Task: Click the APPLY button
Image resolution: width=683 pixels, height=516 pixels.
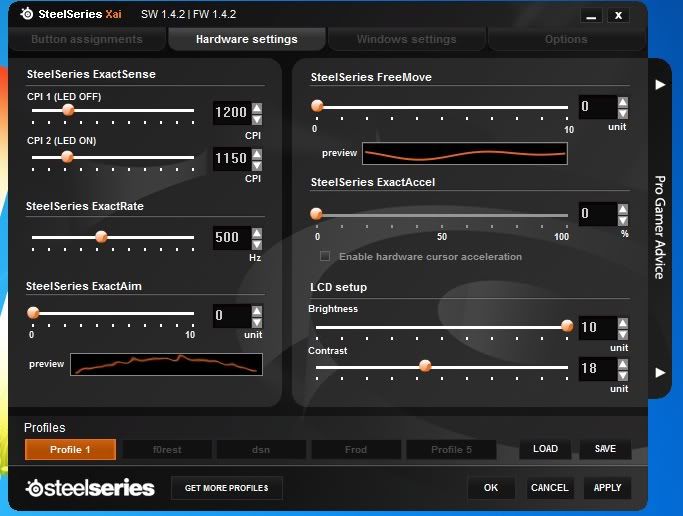Action: (x=608, y=488)
